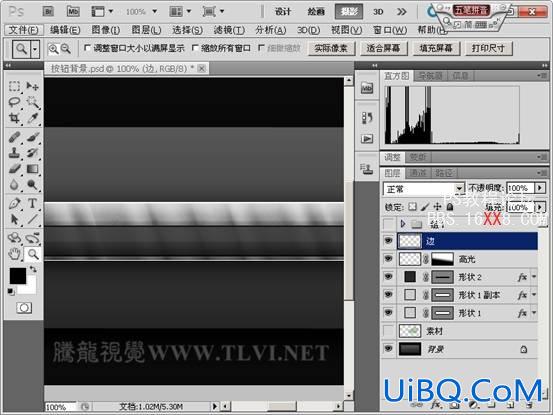Show the 素材 layer
Image resolution: width=553 pixels, height=415 pixels.
[388, 331]
